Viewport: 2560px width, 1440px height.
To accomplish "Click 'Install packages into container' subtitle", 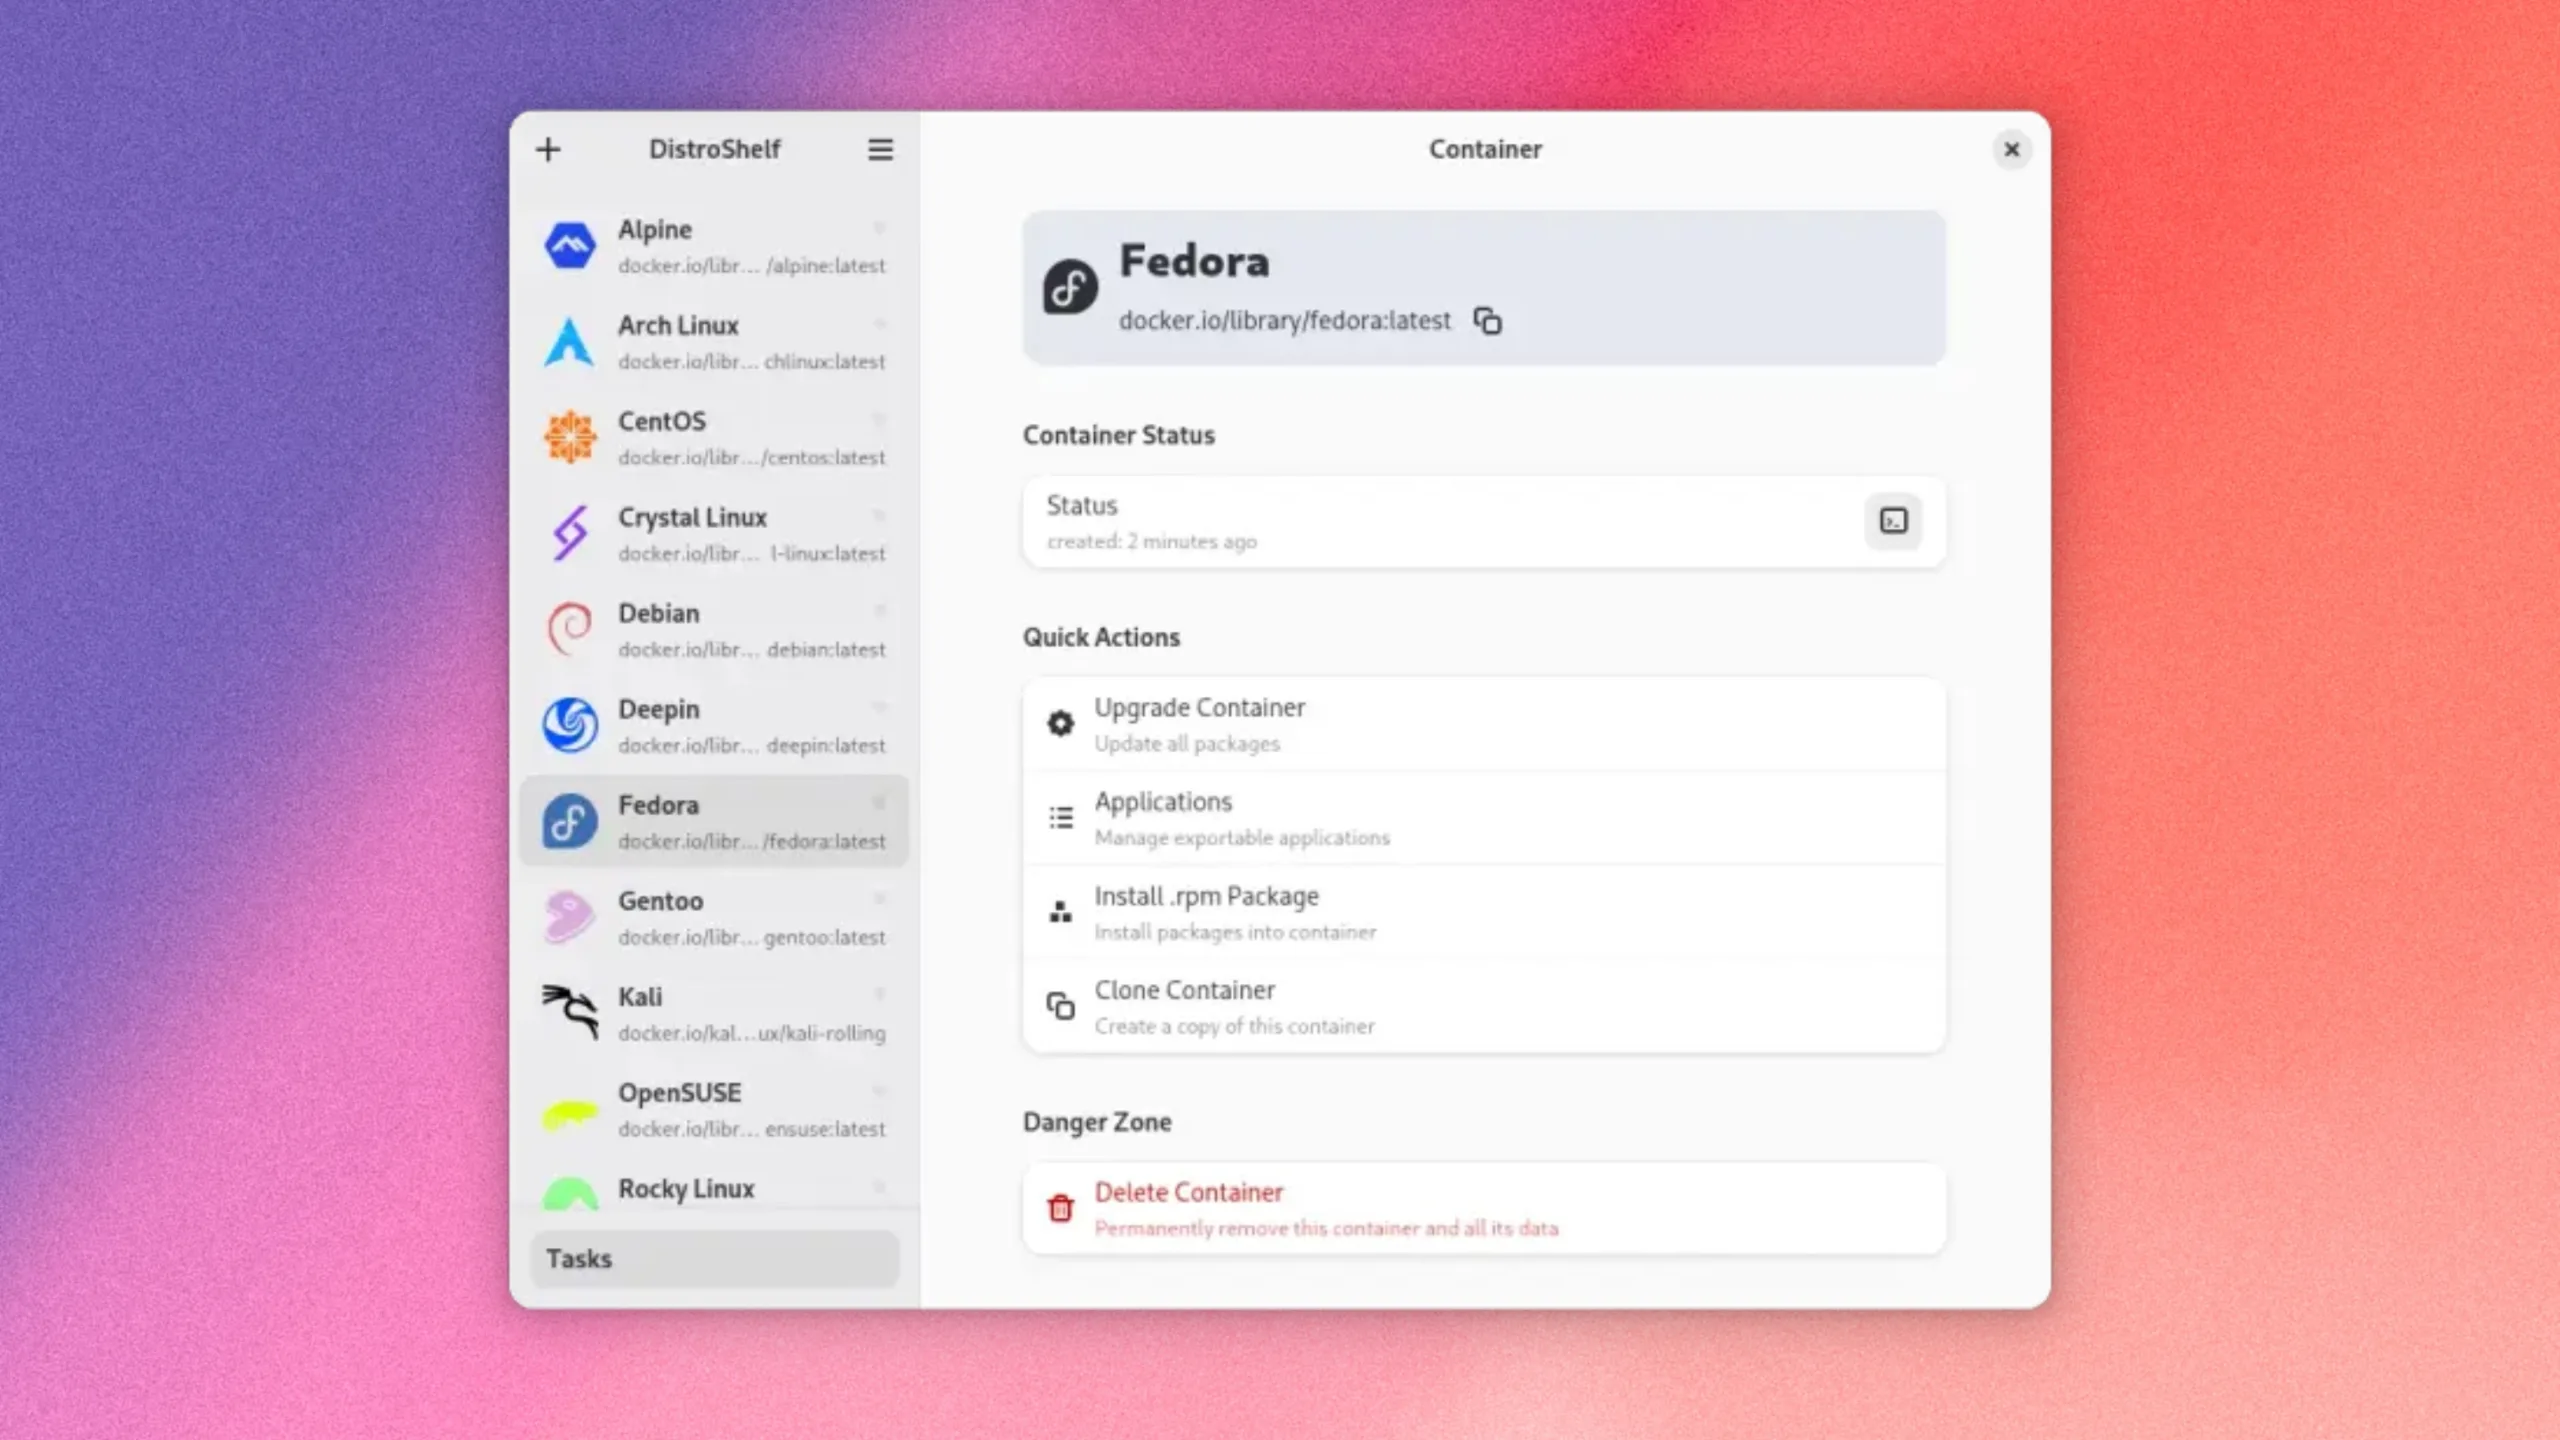I will point(1235,932).
